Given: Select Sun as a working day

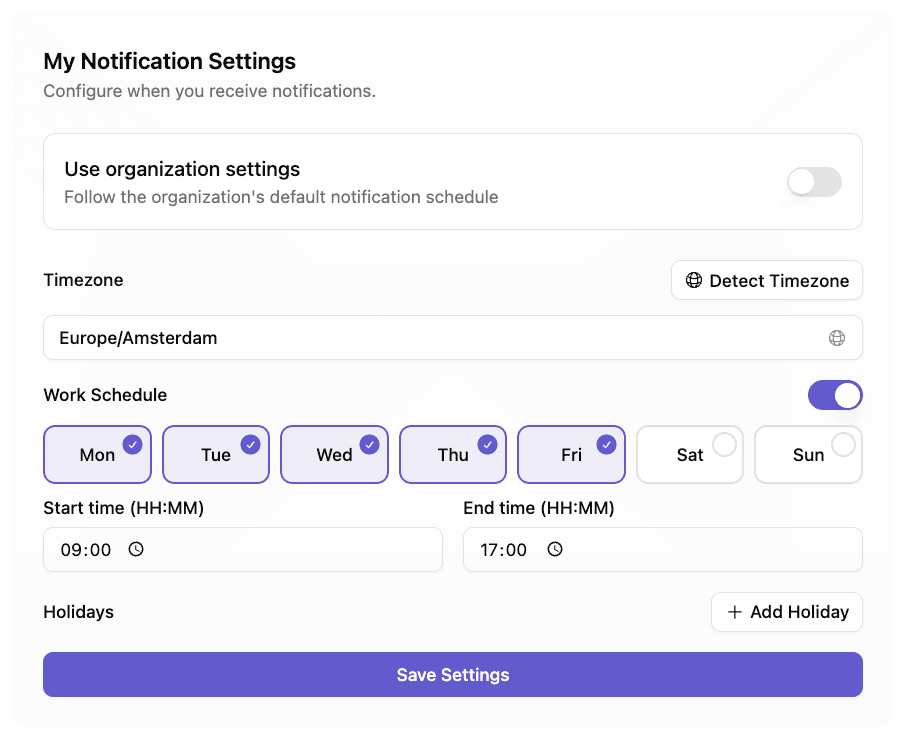Looking at the screenshot, I should pyautogui.click(x=808, y=454).
